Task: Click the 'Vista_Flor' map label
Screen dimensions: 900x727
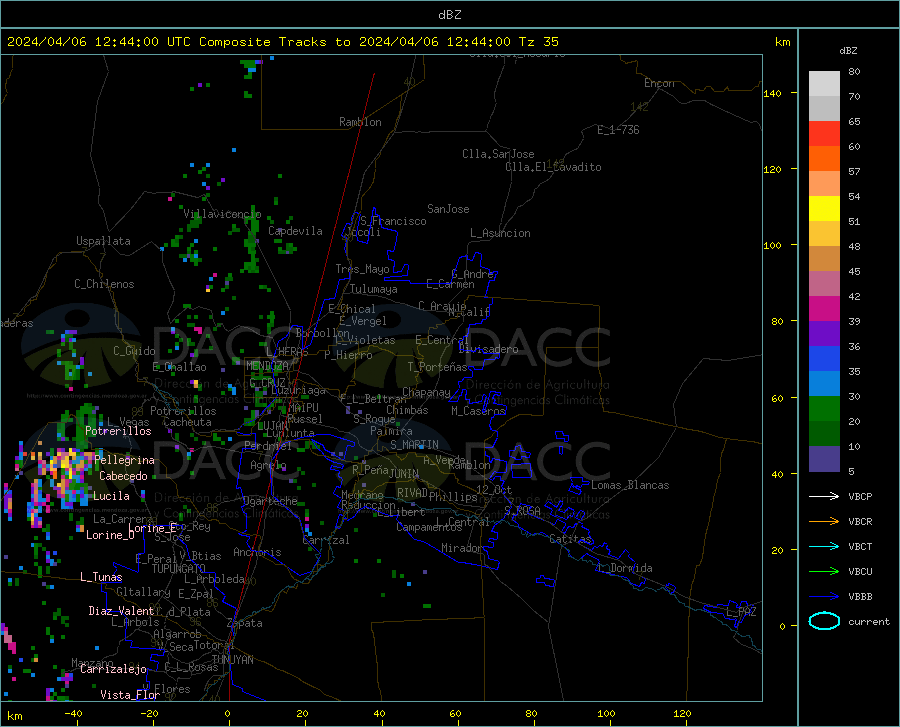Action: click(x=130, y=695)
